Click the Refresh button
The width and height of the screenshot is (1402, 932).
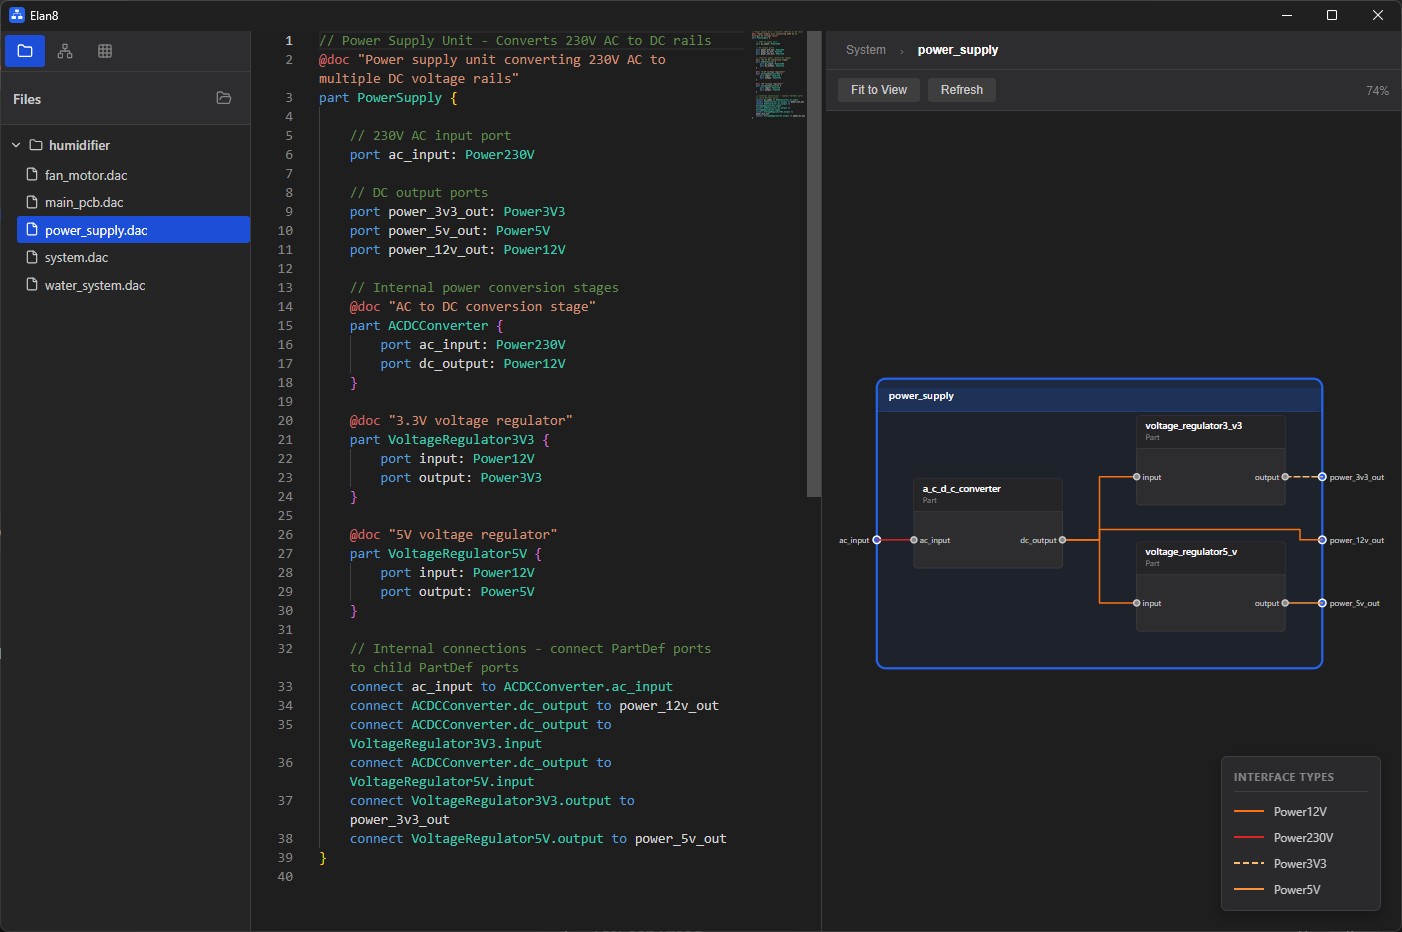961,89
